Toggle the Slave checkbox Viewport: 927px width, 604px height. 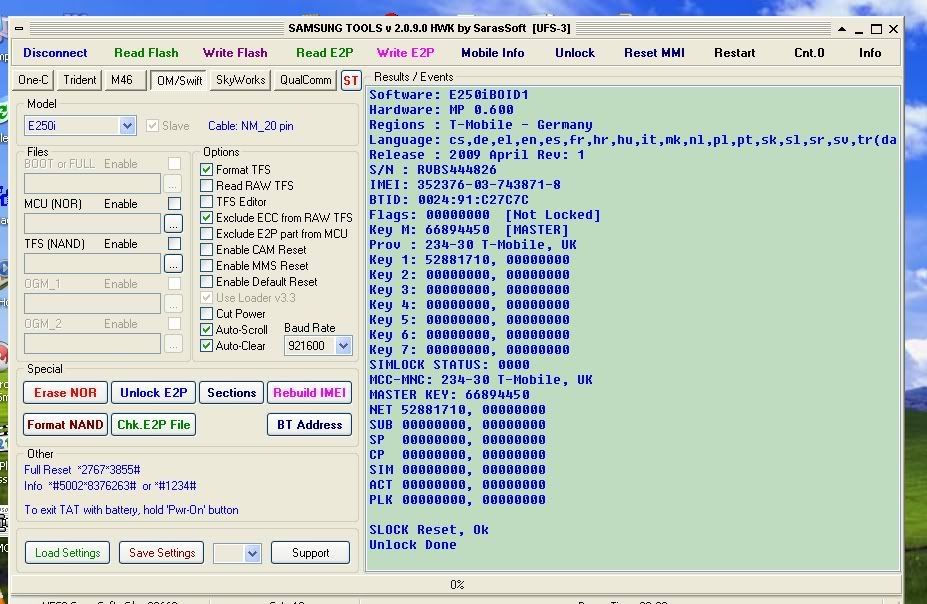click(x=152, y=125)
